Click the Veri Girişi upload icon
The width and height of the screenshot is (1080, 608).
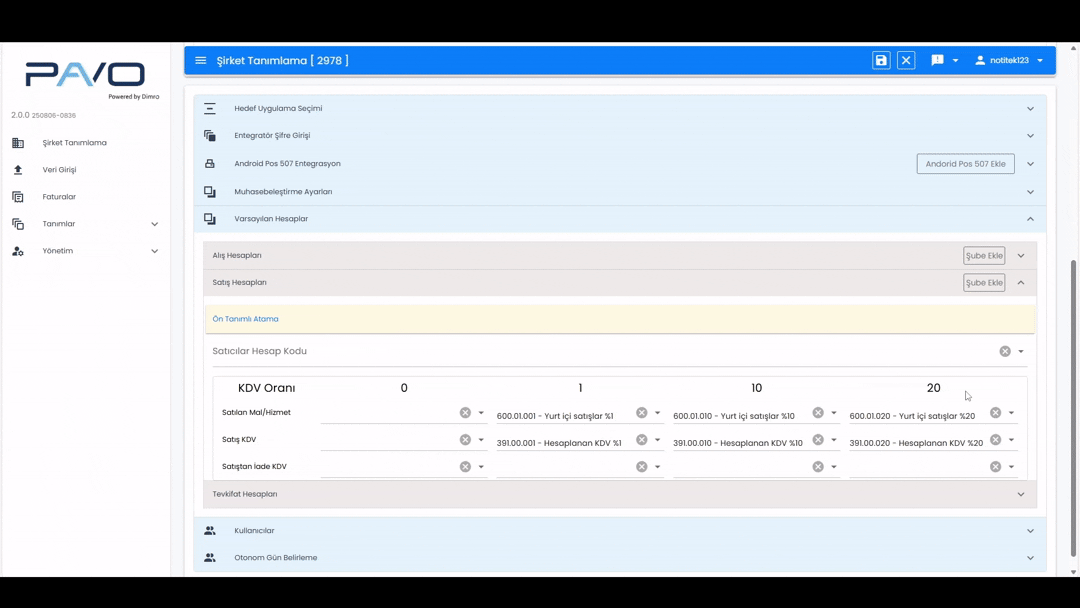coord(18,170)
